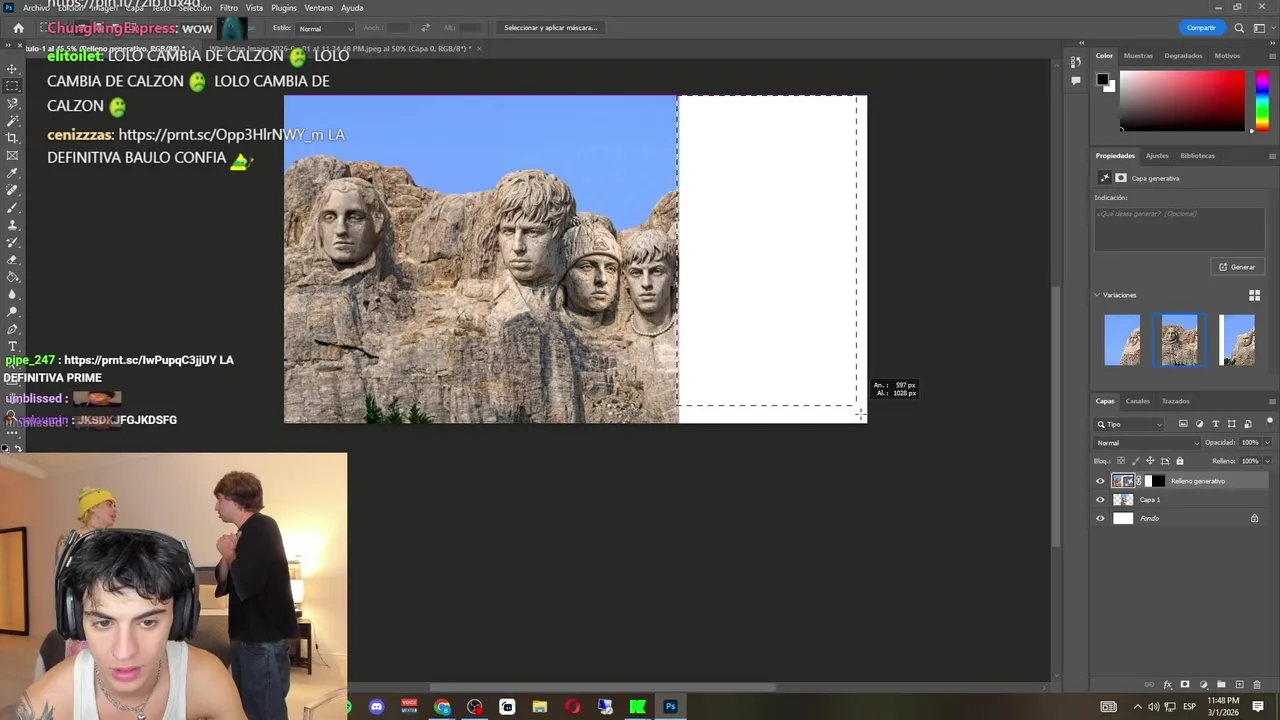
Task: Select the Crop tool
Action: 12,138
